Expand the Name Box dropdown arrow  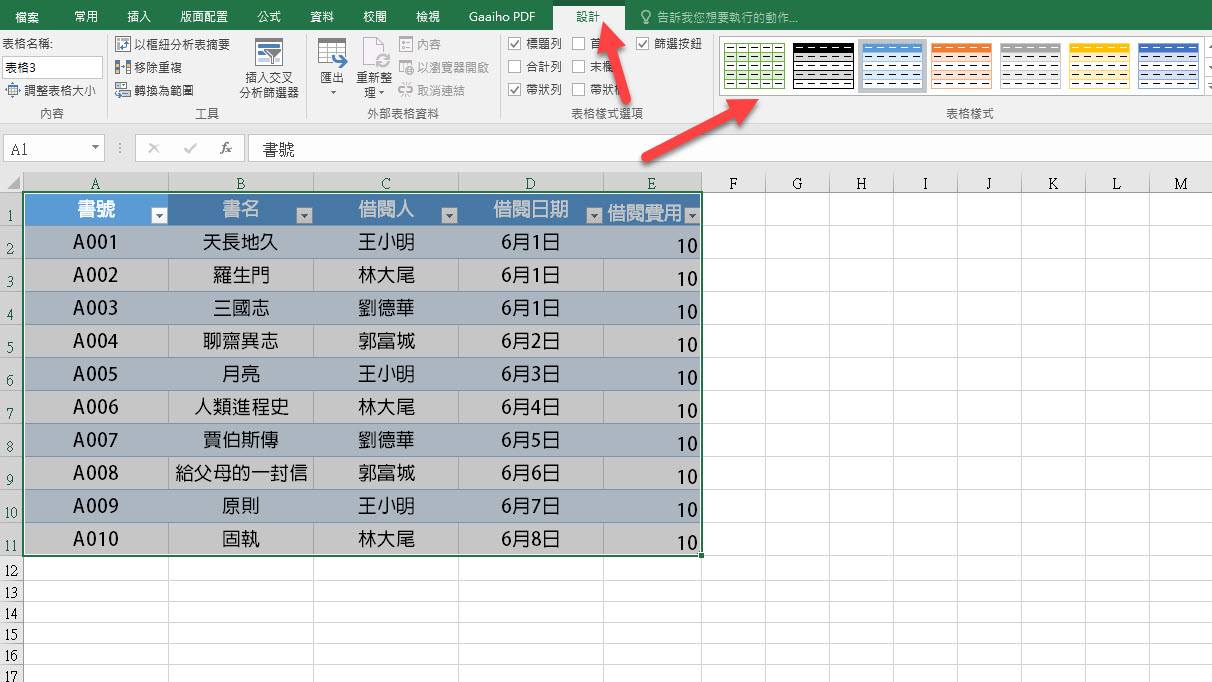[x=96, y=148]
